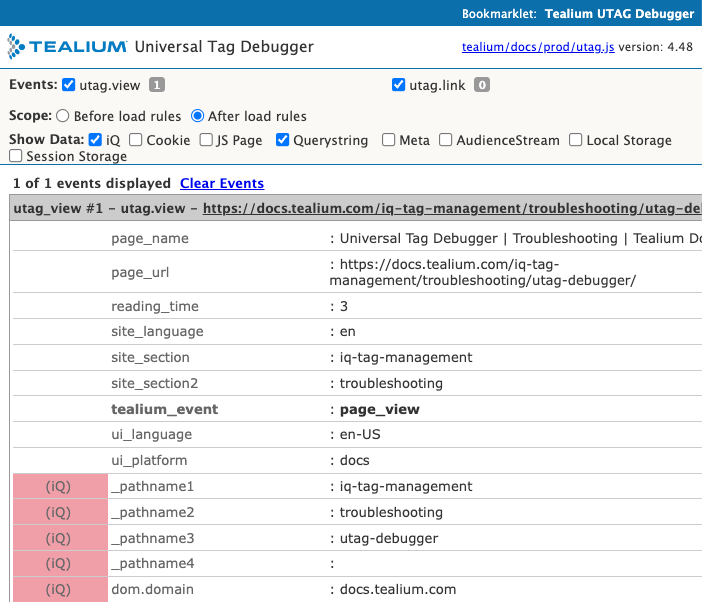The width and height of the screenshot is (702, 602).
Task: Click the site_section2 value troubleshooting
Action: (391, 383)
